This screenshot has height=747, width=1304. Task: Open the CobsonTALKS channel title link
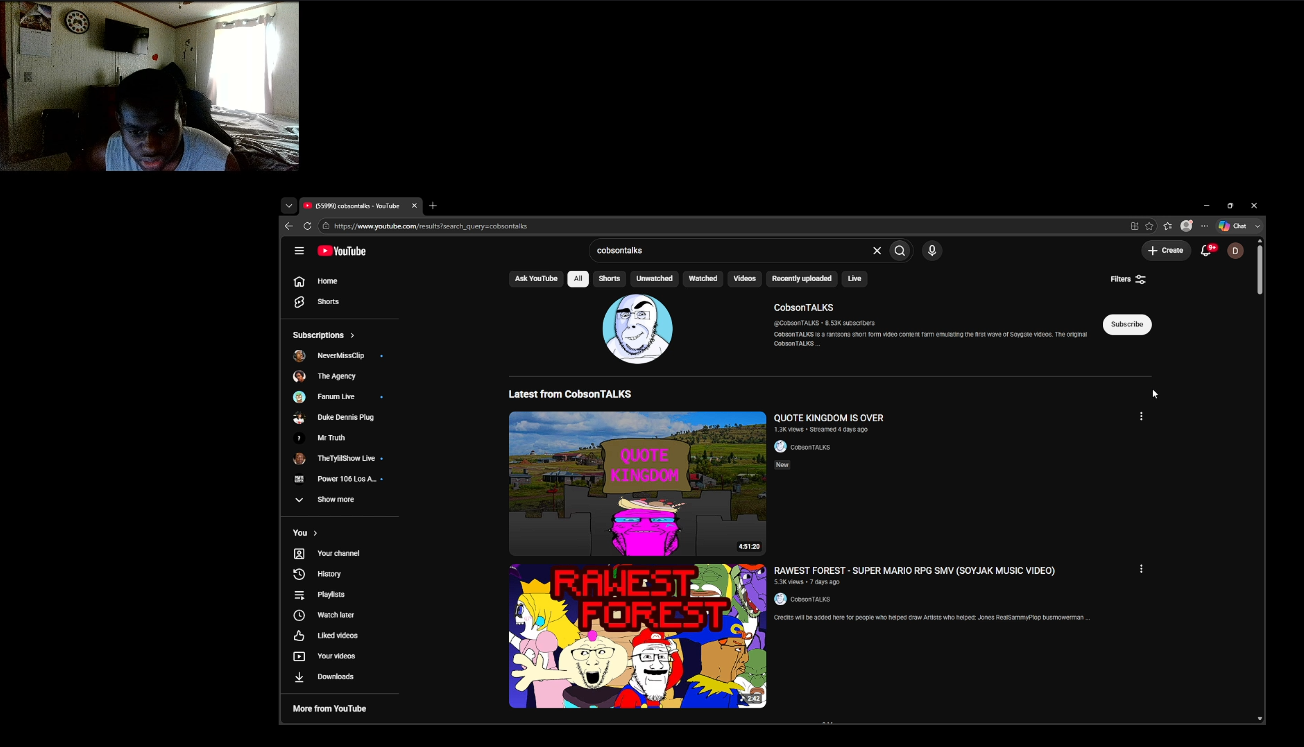click(x=803, y=308)
